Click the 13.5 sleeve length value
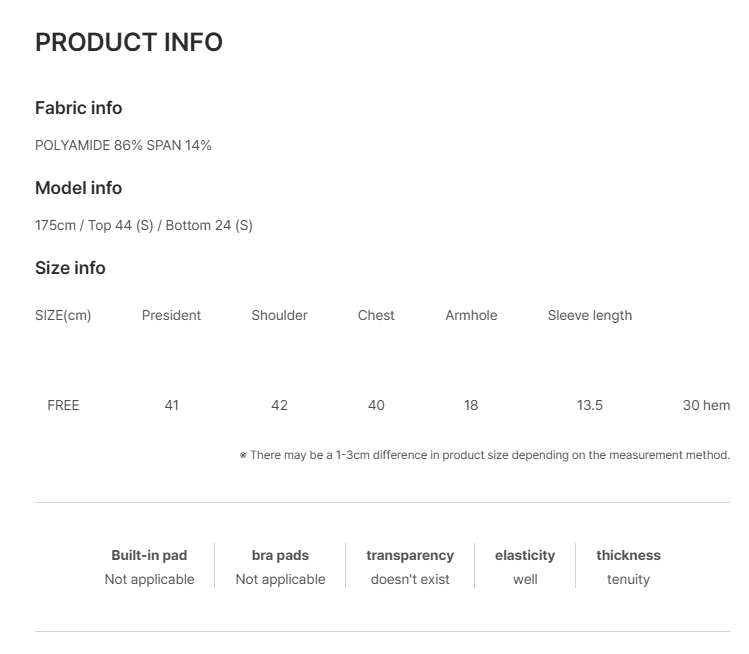The width and height of the screenshot is (749, 654). click(x=590, y=405)
